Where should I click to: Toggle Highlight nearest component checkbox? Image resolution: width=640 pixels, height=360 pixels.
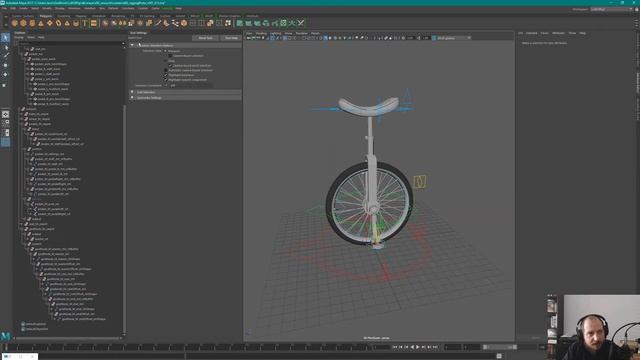(166, 80)
